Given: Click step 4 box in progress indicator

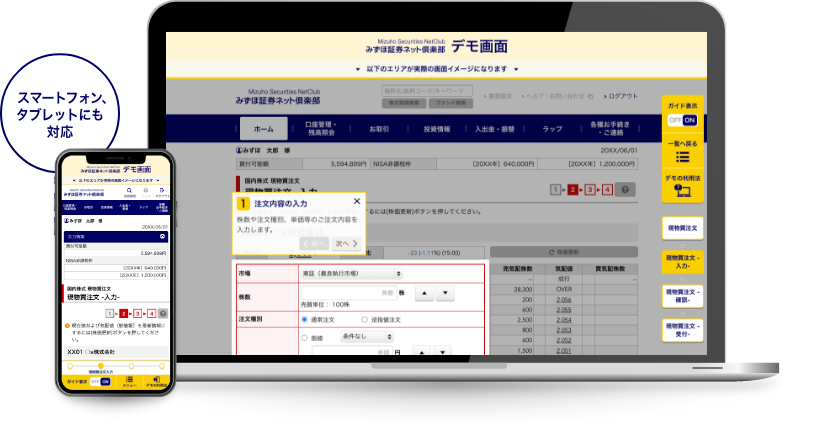Looking at the screenshot, I should pos(607,190).
